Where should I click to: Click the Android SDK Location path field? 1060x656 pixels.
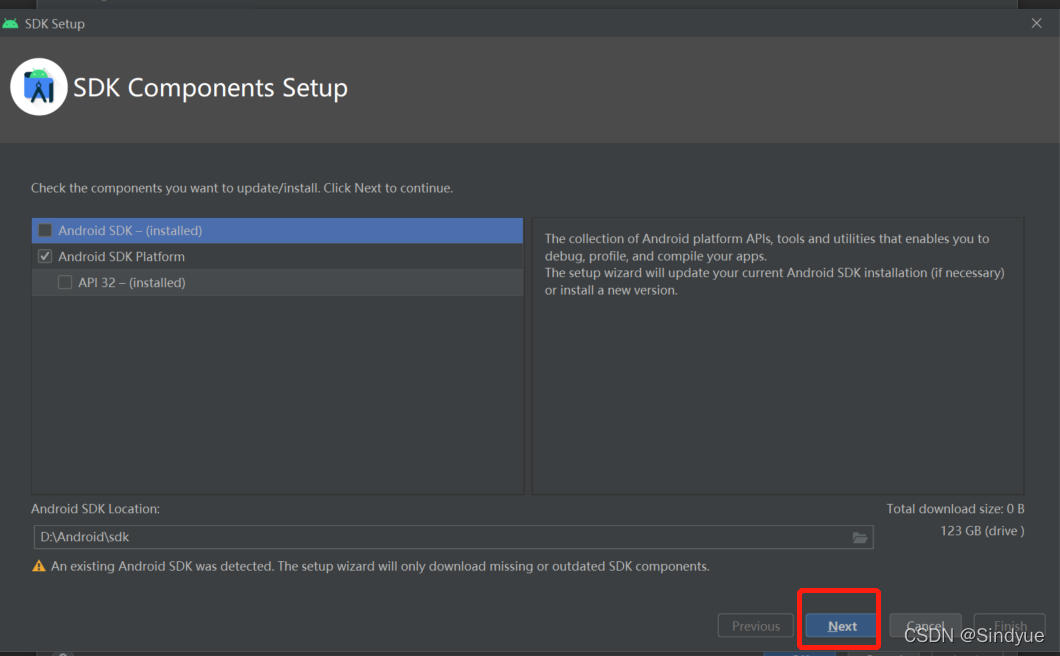[x=453, y=537]
